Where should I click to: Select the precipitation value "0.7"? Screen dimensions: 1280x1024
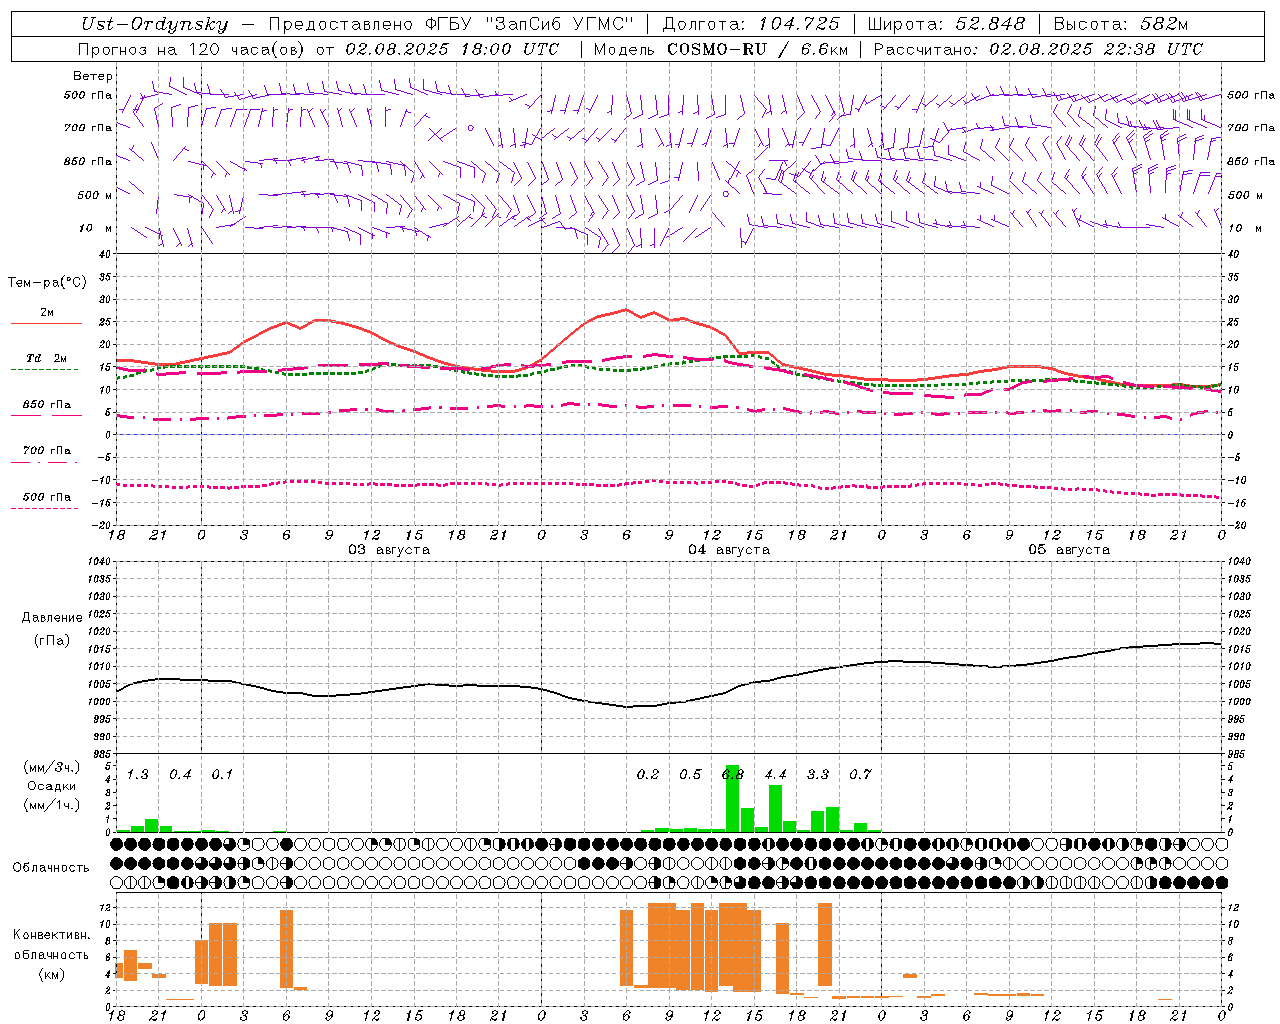860,775
